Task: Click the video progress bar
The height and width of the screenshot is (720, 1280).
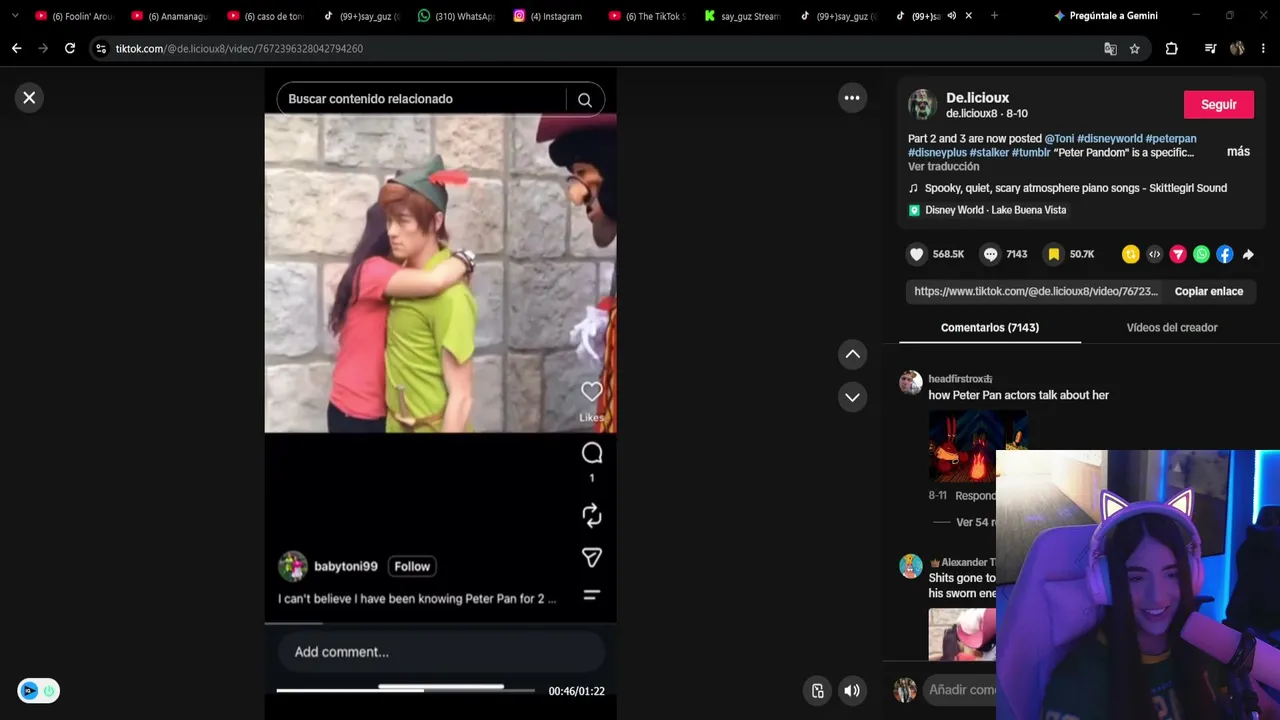Action: point(405,690)
